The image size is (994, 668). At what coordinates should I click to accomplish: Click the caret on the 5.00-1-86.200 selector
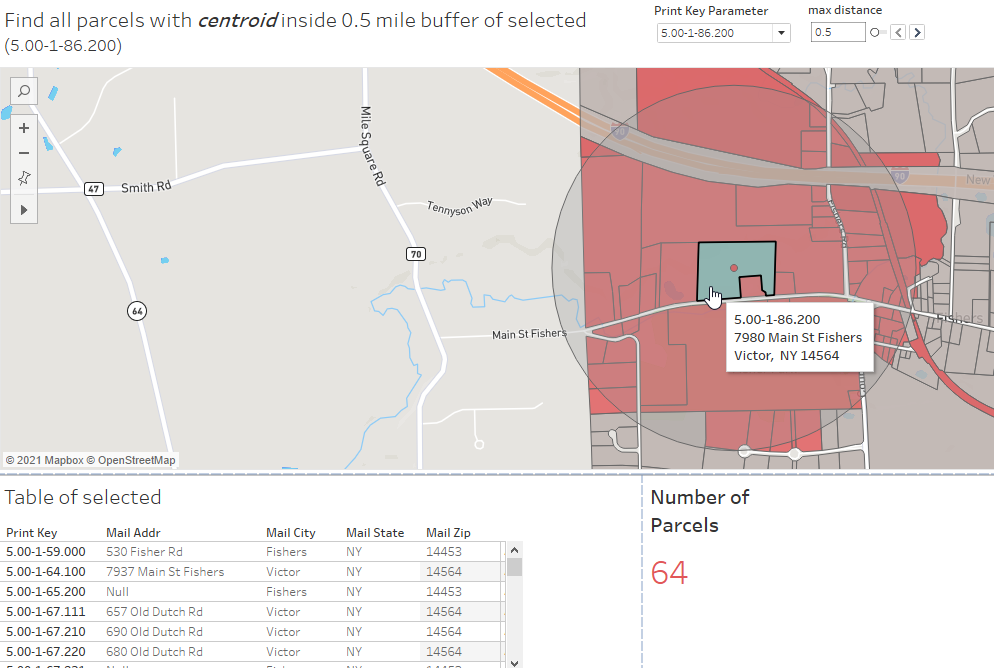pos(783,31)
